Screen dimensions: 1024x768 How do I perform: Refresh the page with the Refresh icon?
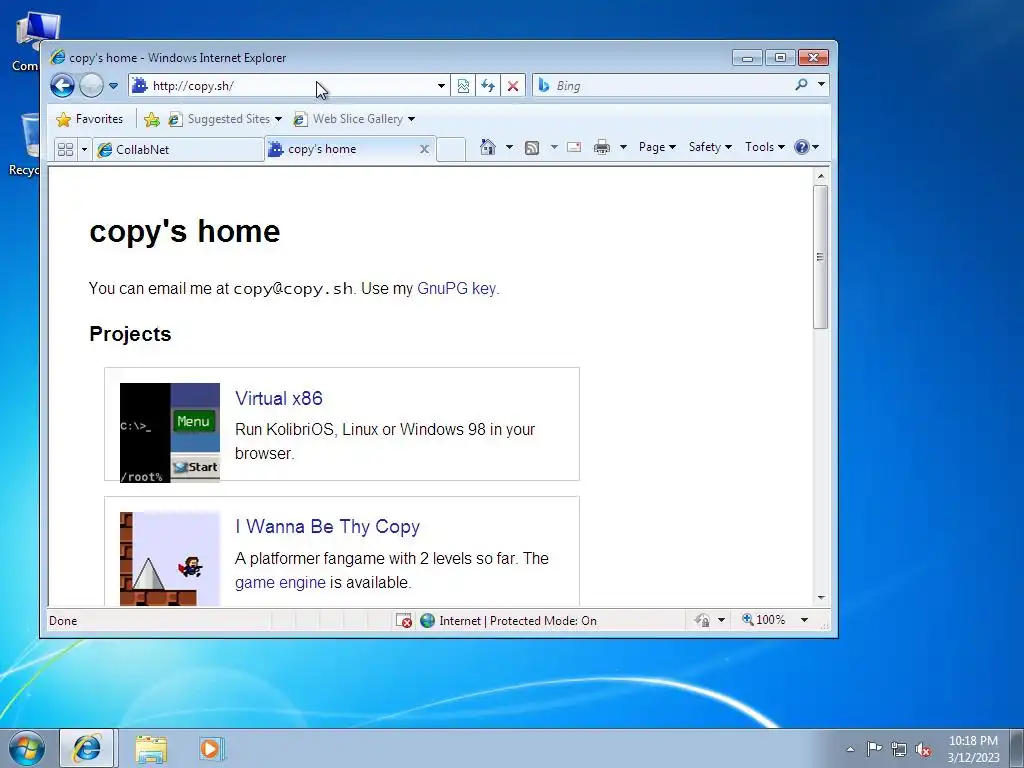tap(488, 86)
